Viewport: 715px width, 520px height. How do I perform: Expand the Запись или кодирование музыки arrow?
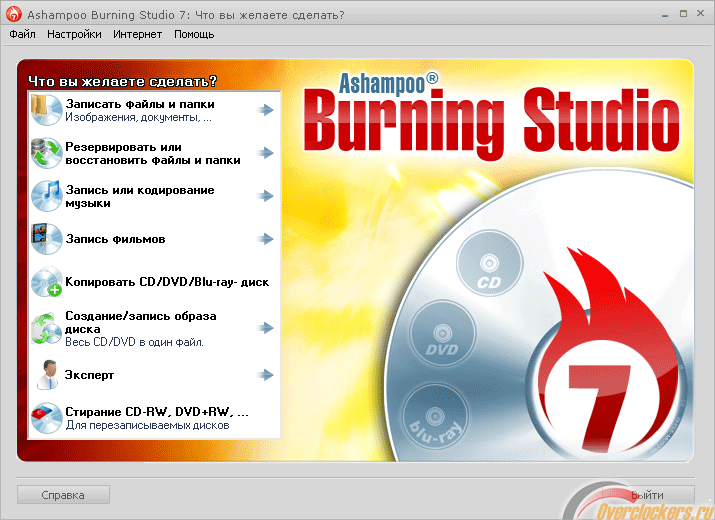[264, 196]
